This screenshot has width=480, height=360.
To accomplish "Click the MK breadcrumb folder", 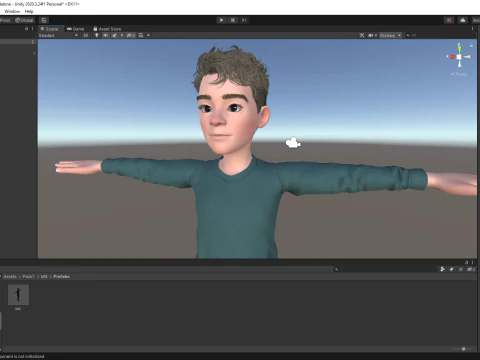I will pos(44,276).
